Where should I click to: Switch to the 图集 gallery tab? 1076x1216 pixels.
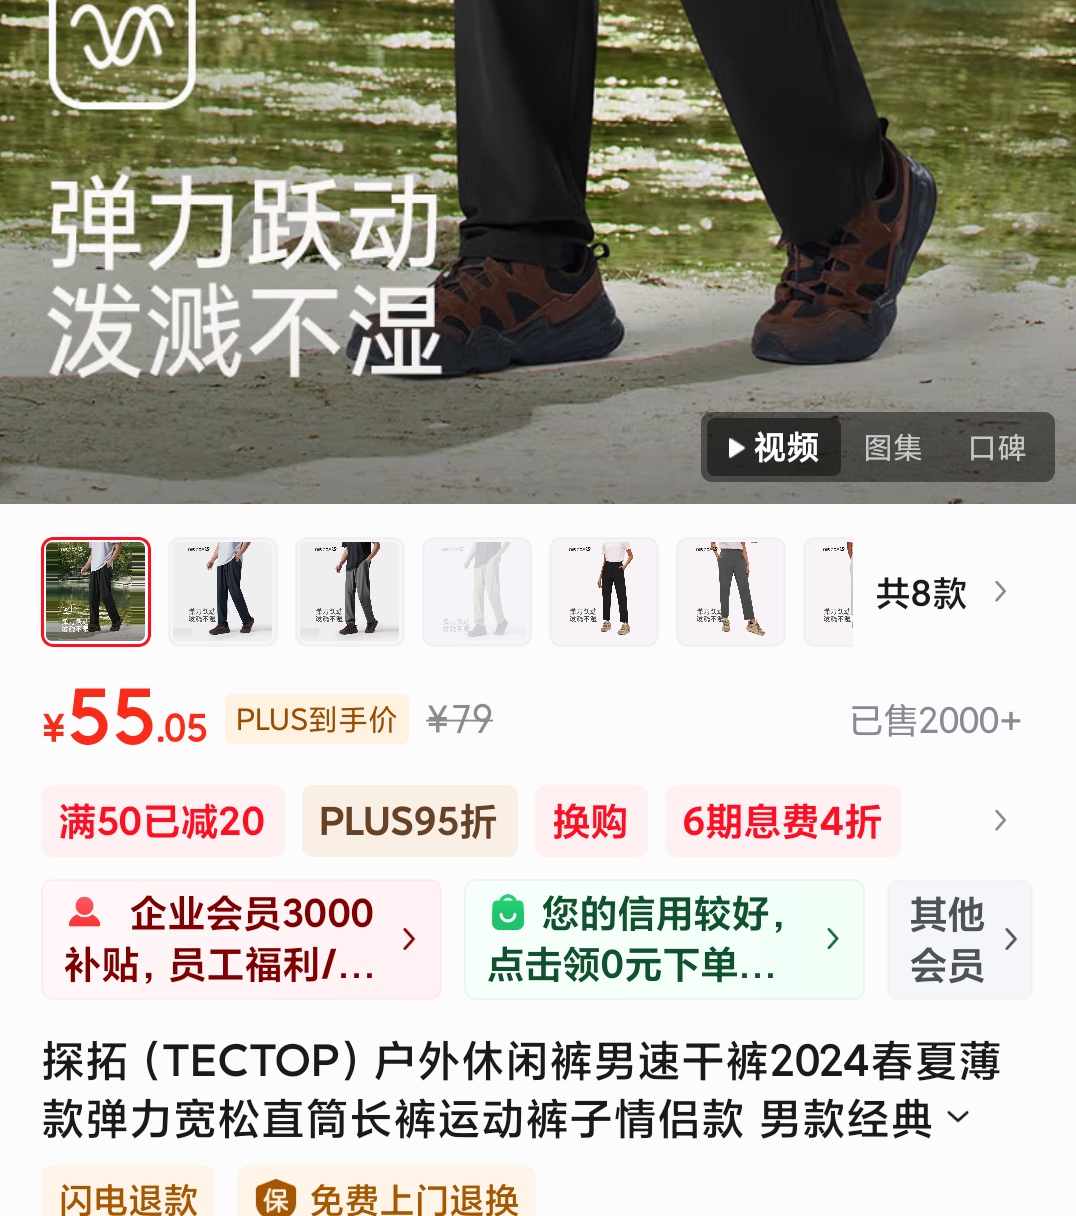click(893, 447)
